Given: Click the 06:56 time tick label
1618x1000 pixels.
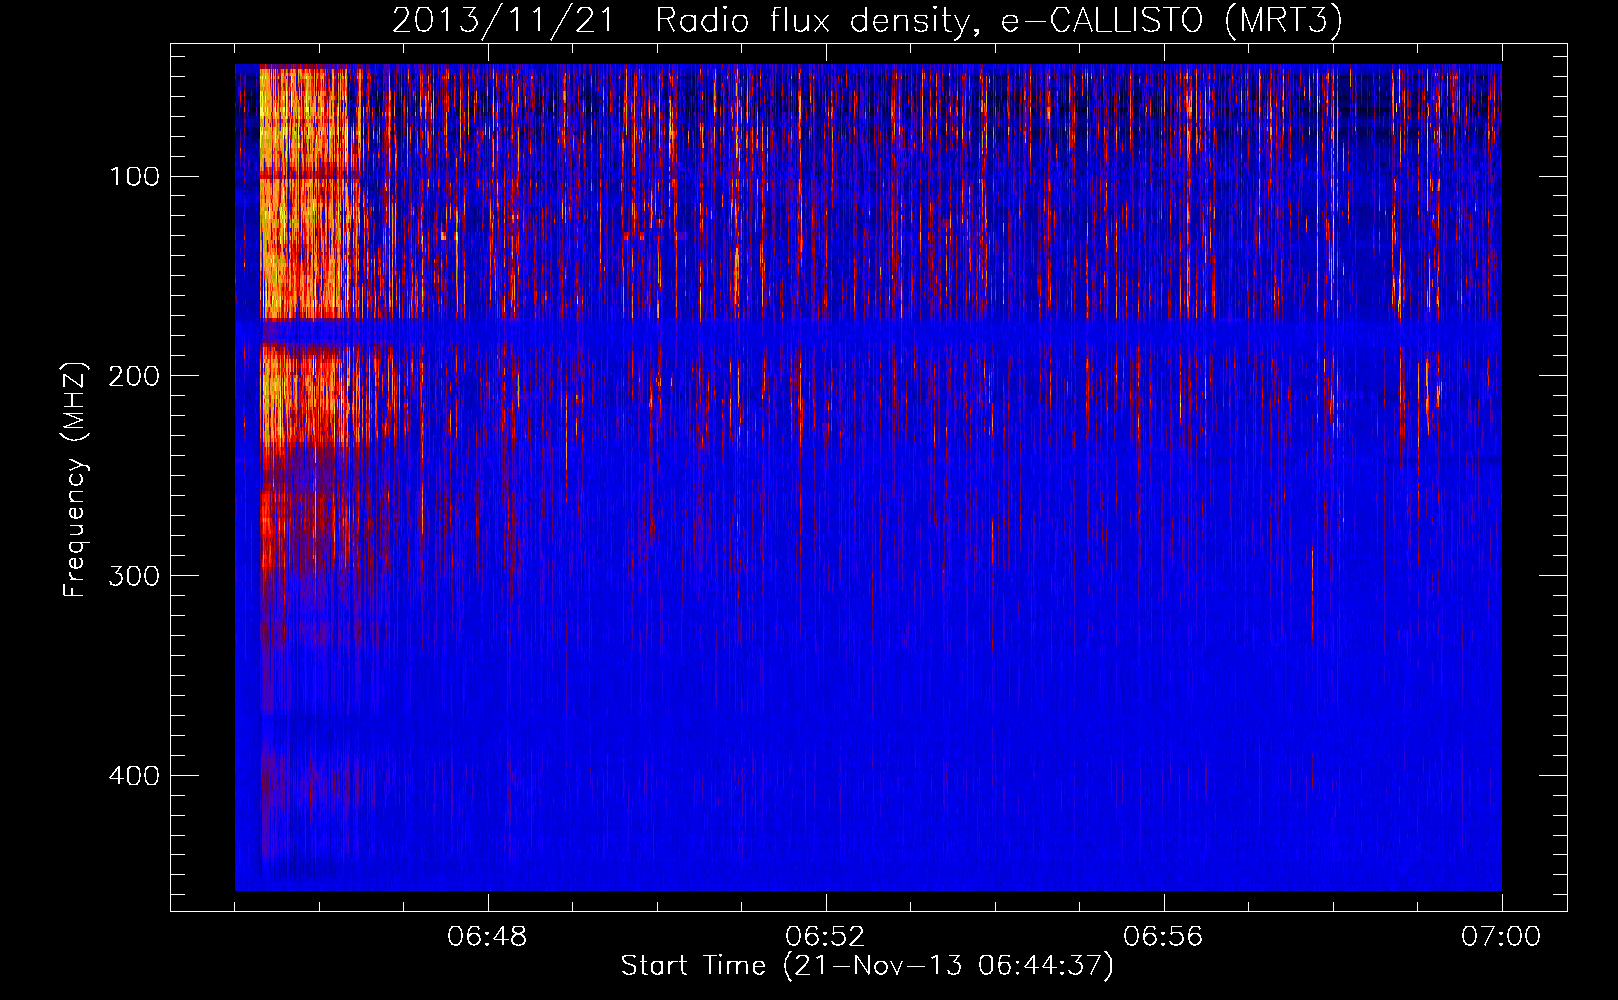Looking at the screenshot, I should coord(1163,937).
